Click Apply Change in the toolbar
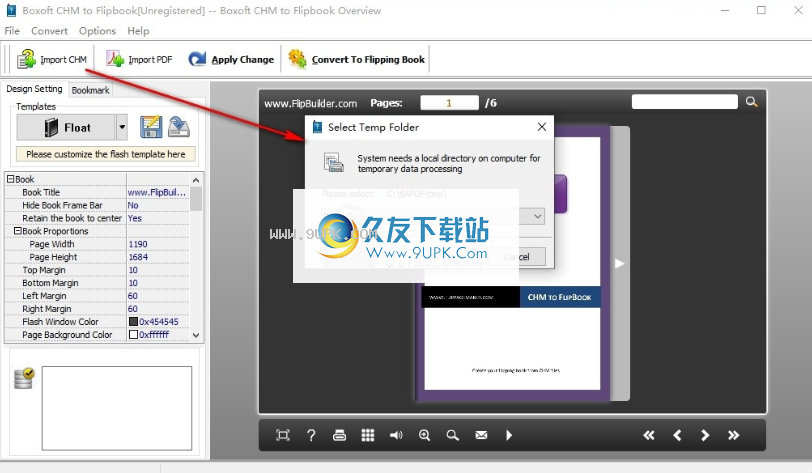812x473 pixels. coord(231,59)
